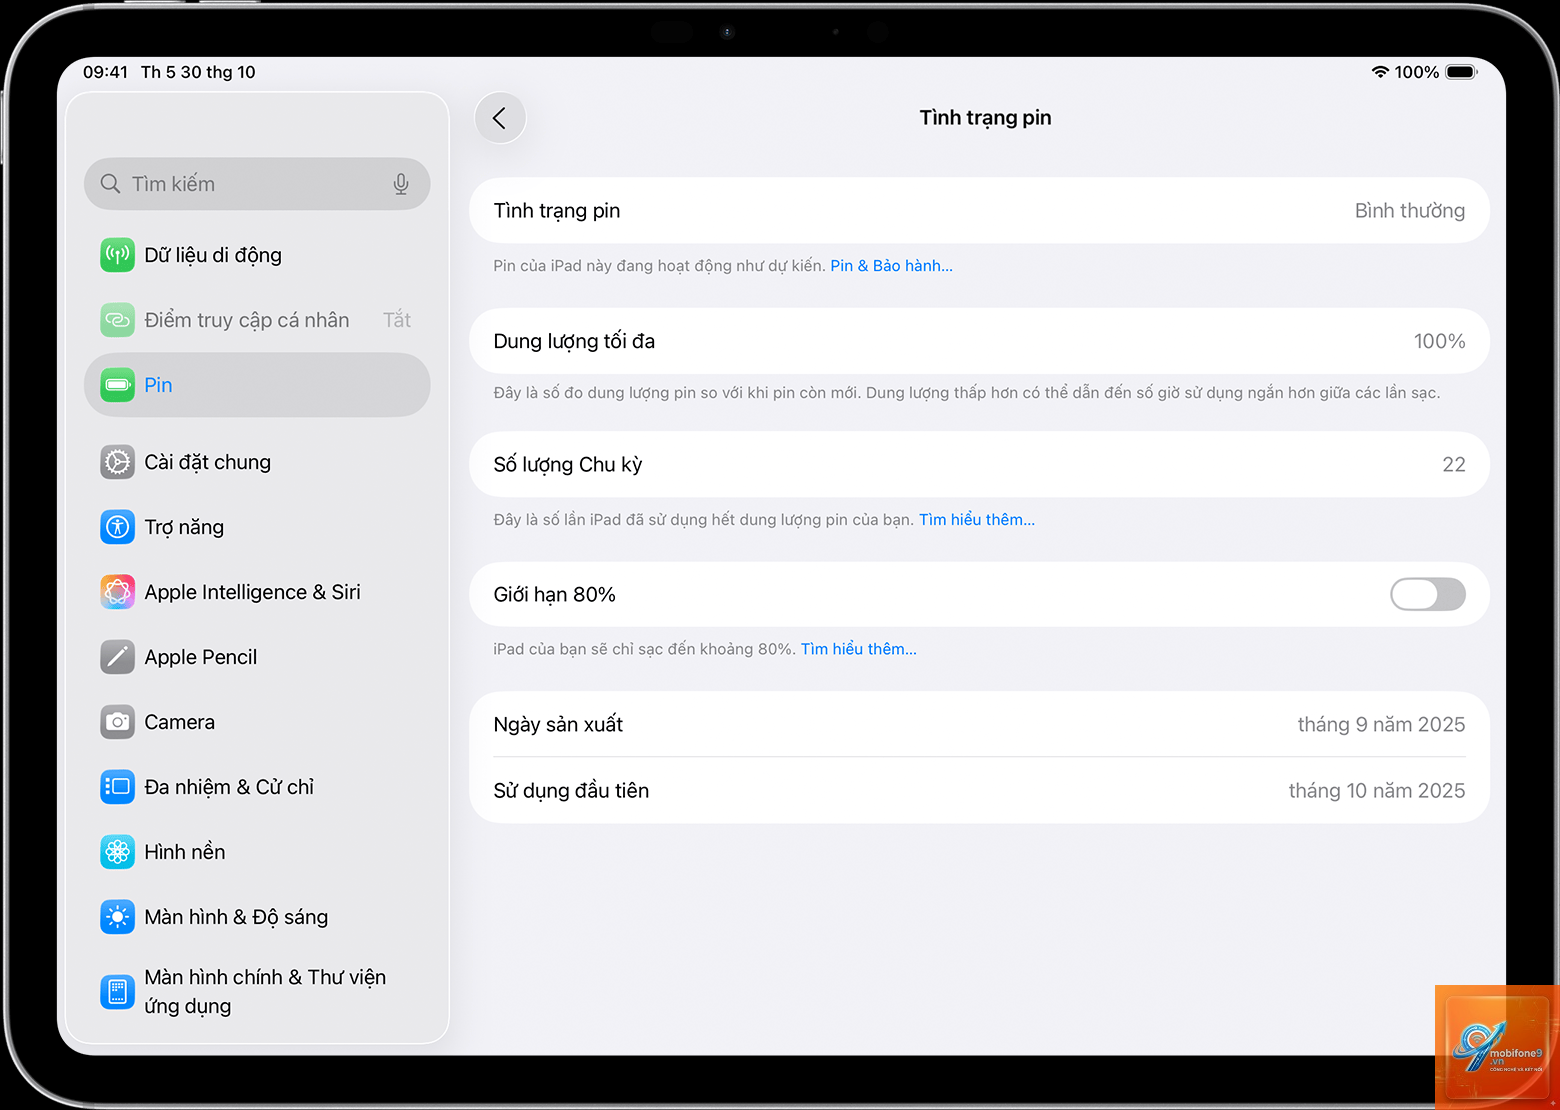1560x1110 pixels.
Task: Click the Bình thường status value
Action: (x=1410, y=211)
